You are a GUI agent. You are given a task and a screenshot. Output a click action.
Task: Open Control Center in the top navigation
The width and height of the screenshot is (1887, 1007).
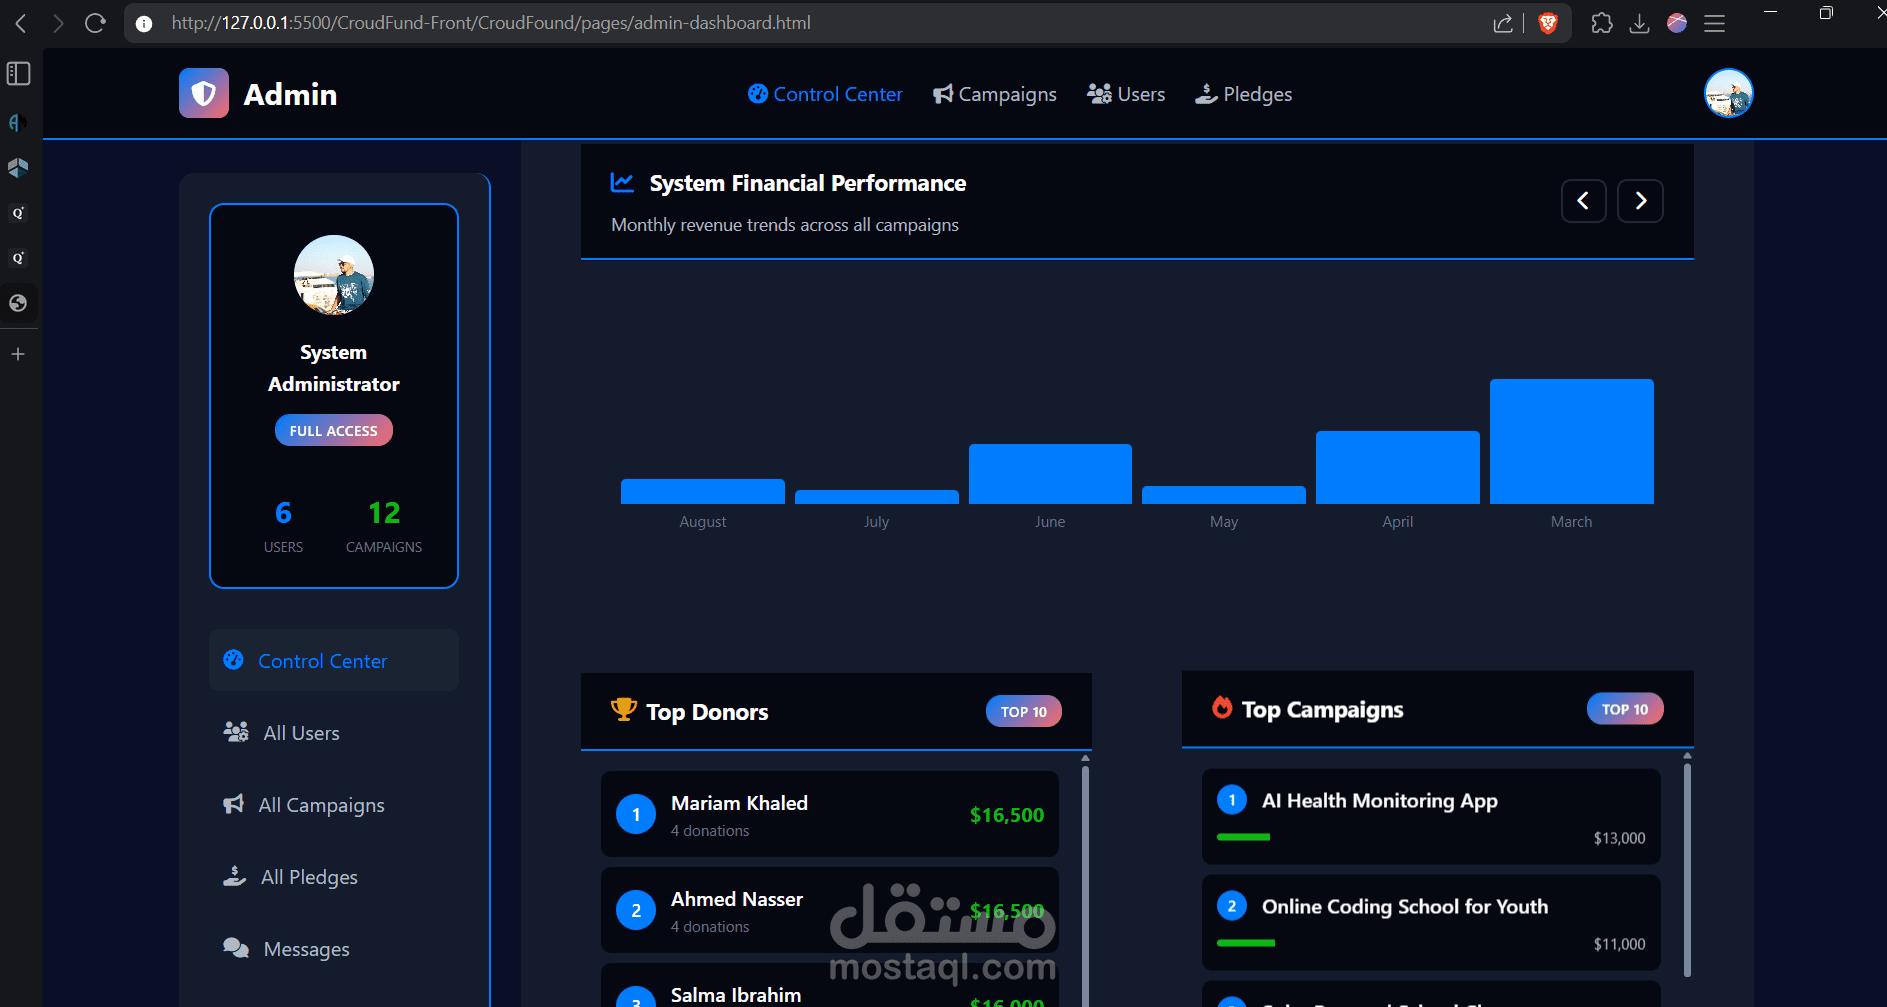coord(825,94)
